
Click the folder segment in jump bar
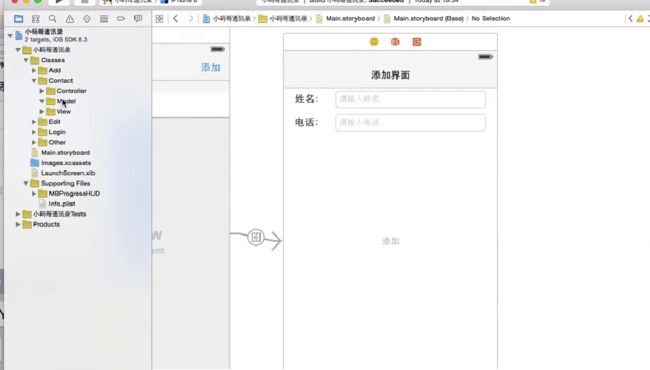[283, 19]
